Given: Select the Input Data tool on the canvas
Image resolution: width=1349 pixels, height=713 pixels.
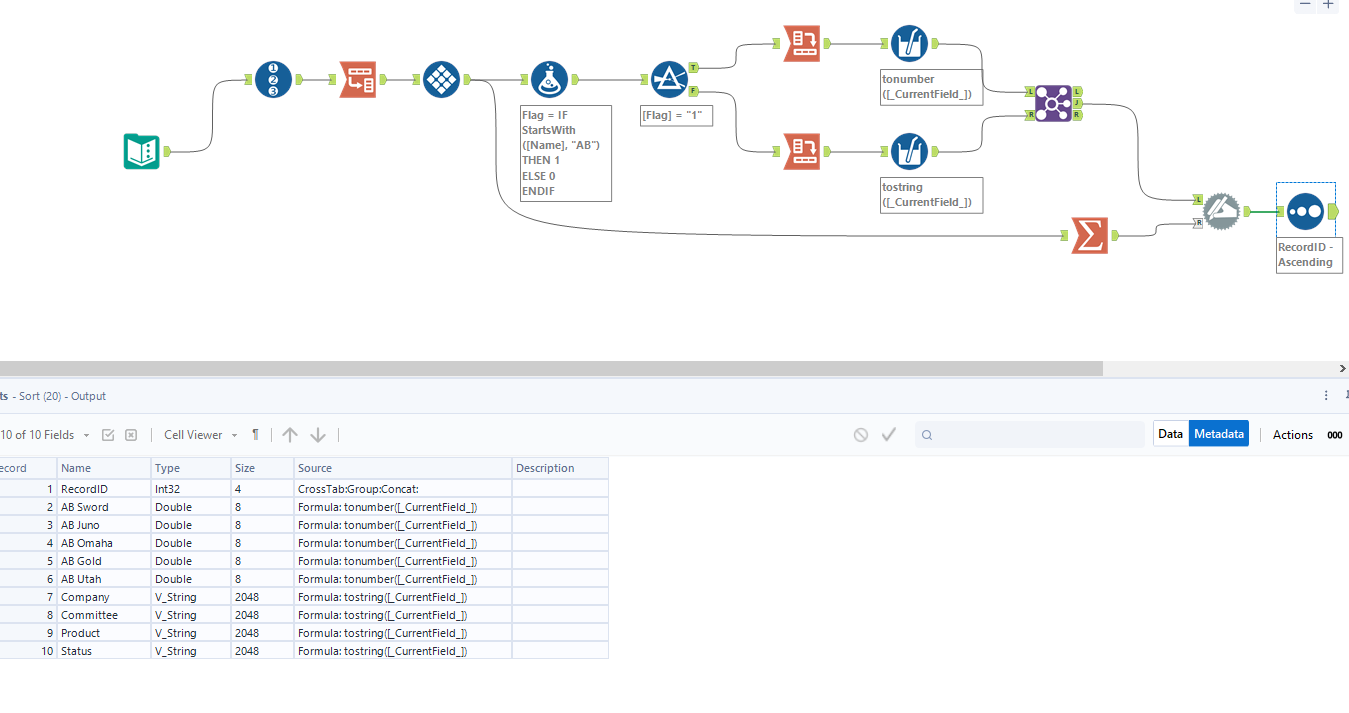Looking at the screenshot, I should 141,153.
